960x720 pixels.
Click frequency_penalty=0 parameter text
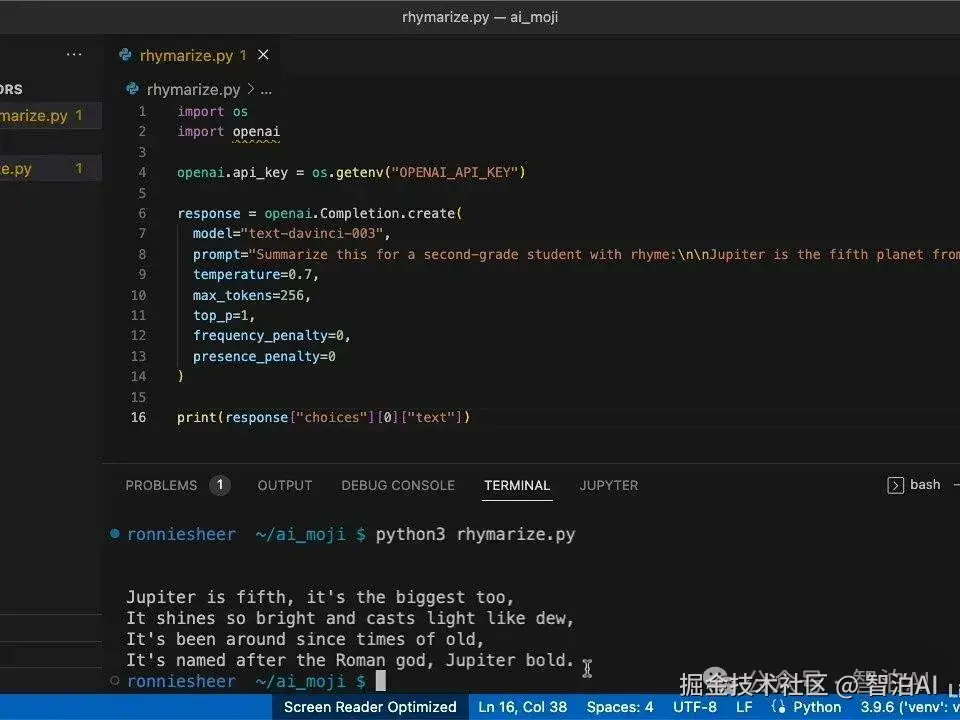coord(271,336)
